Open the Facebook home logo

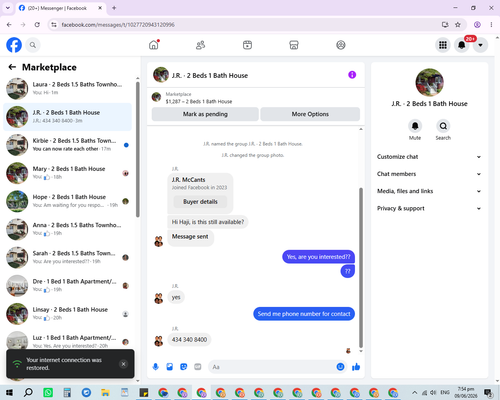(x=14, y=45)
